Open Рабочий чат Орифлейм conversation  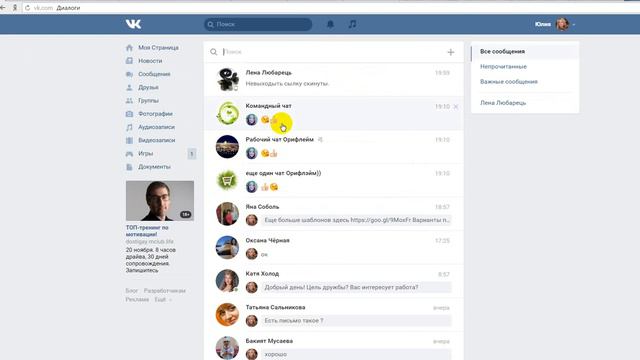[333, 147]
